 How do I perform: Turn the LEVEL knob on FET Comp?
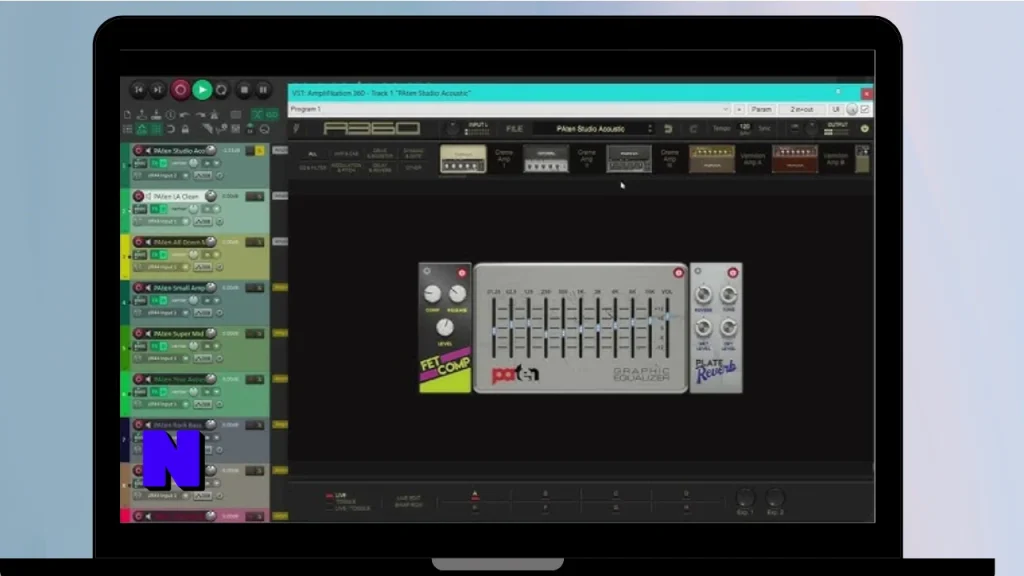[x=445, y=327]
